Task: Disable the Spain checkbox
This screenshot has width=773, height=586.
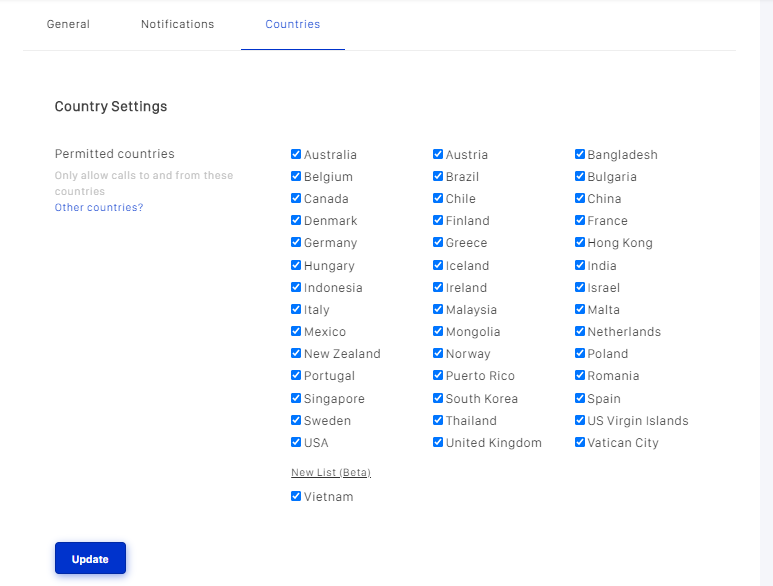Action: [x=580, y=398]
